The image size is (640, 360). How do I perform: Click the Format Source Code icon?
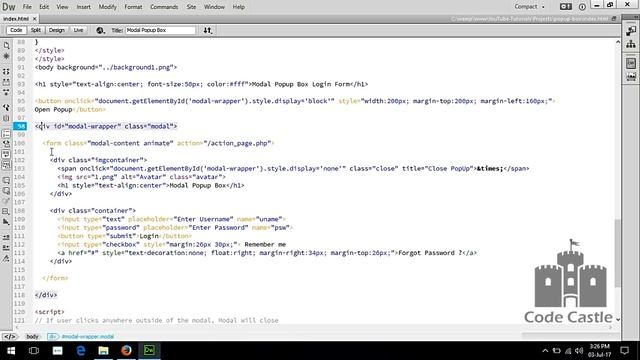6,258
